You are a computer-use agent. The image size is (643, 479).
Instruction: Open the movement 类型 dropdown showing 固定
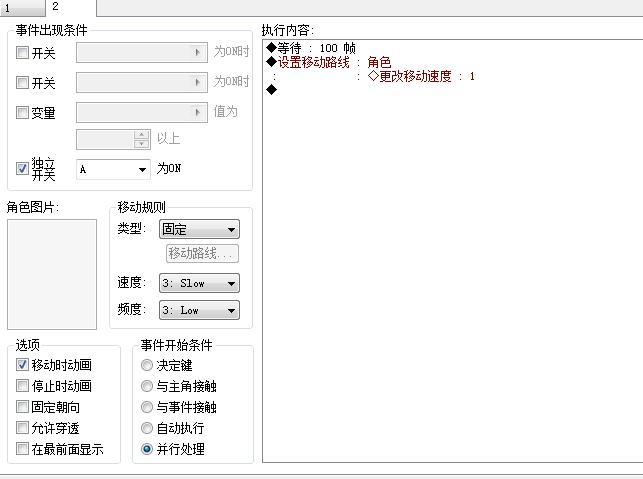(x=199, y=229)
